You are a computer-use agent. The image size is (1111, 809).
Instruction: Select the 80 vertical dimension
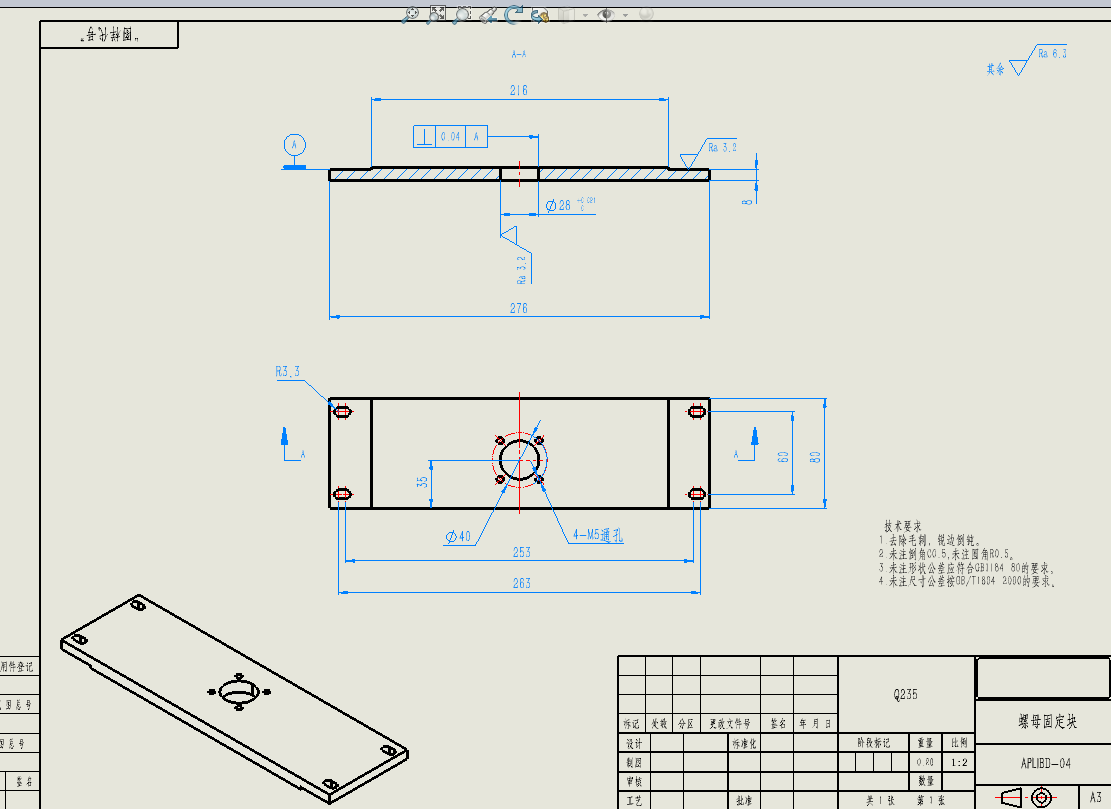point(816,457)
